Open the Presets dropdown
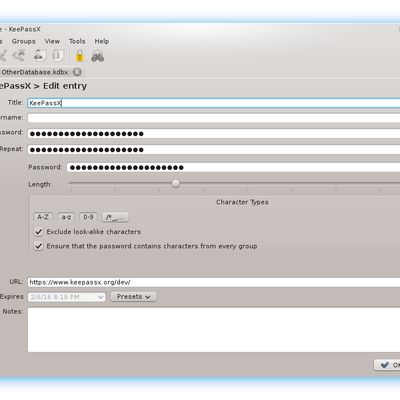The height and width of the screenshot is (400, 400). tap(134, 297)
